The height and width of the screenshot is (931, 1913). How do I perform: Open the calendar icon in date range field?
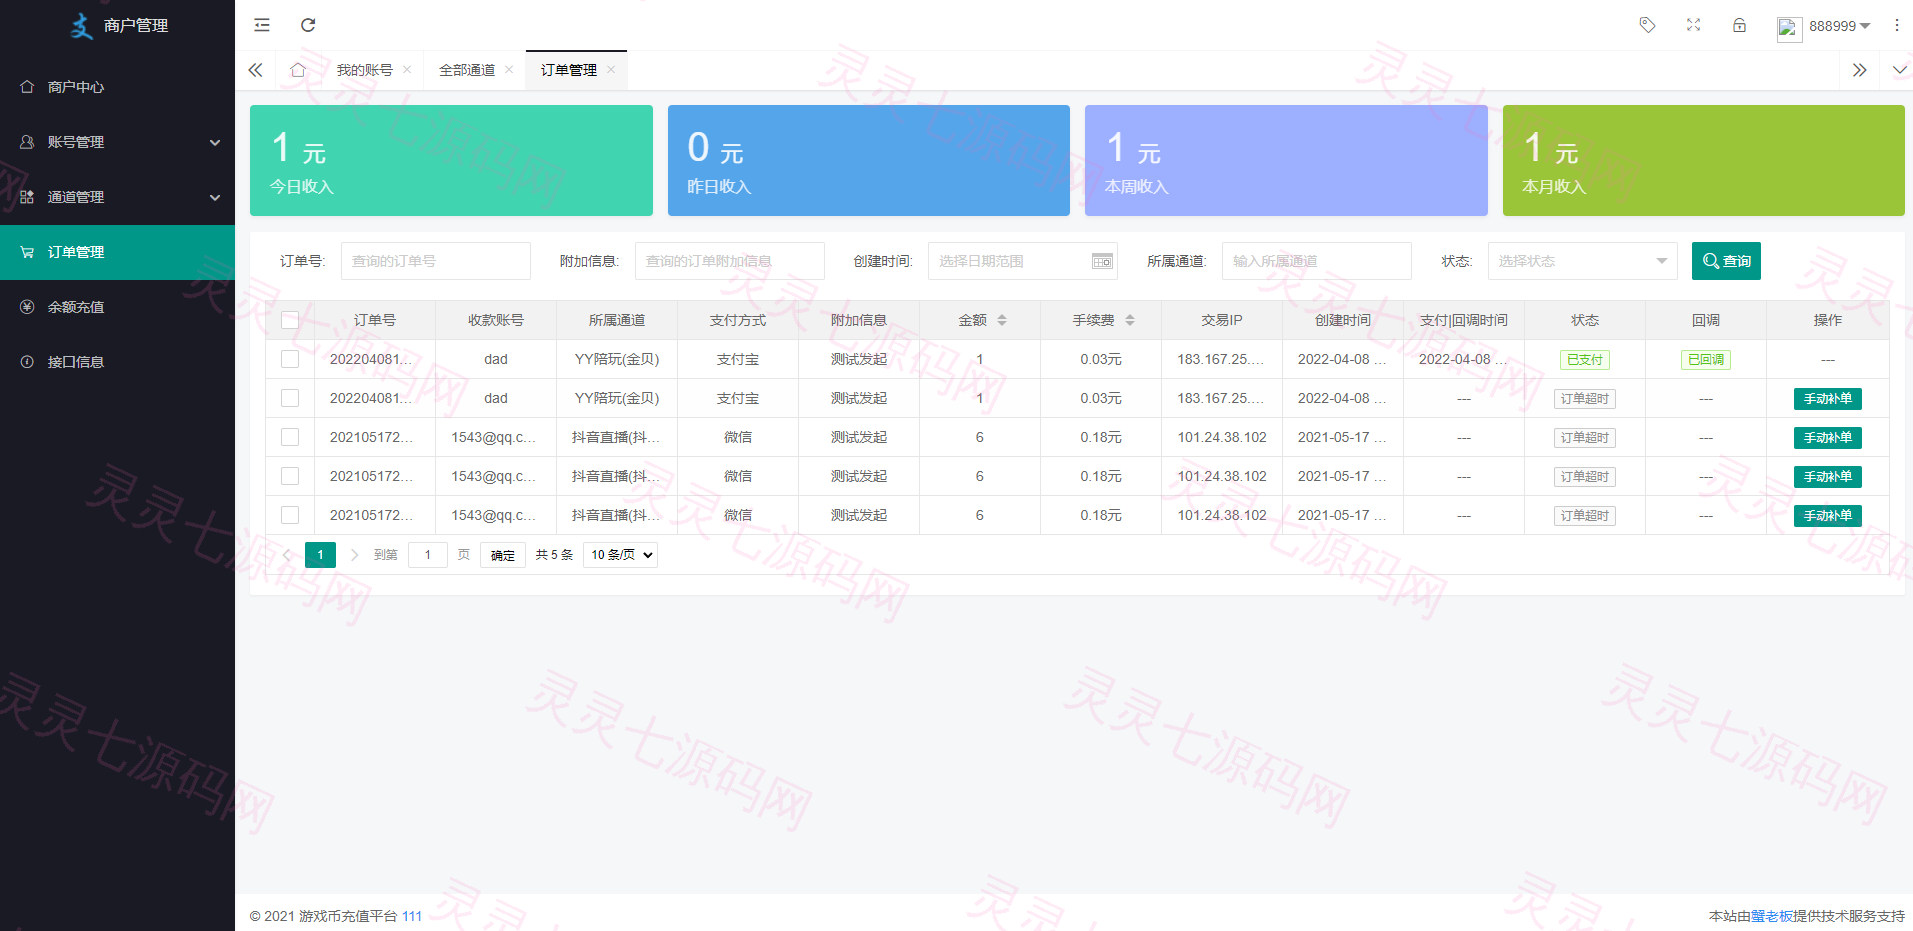pos(1102,261)
